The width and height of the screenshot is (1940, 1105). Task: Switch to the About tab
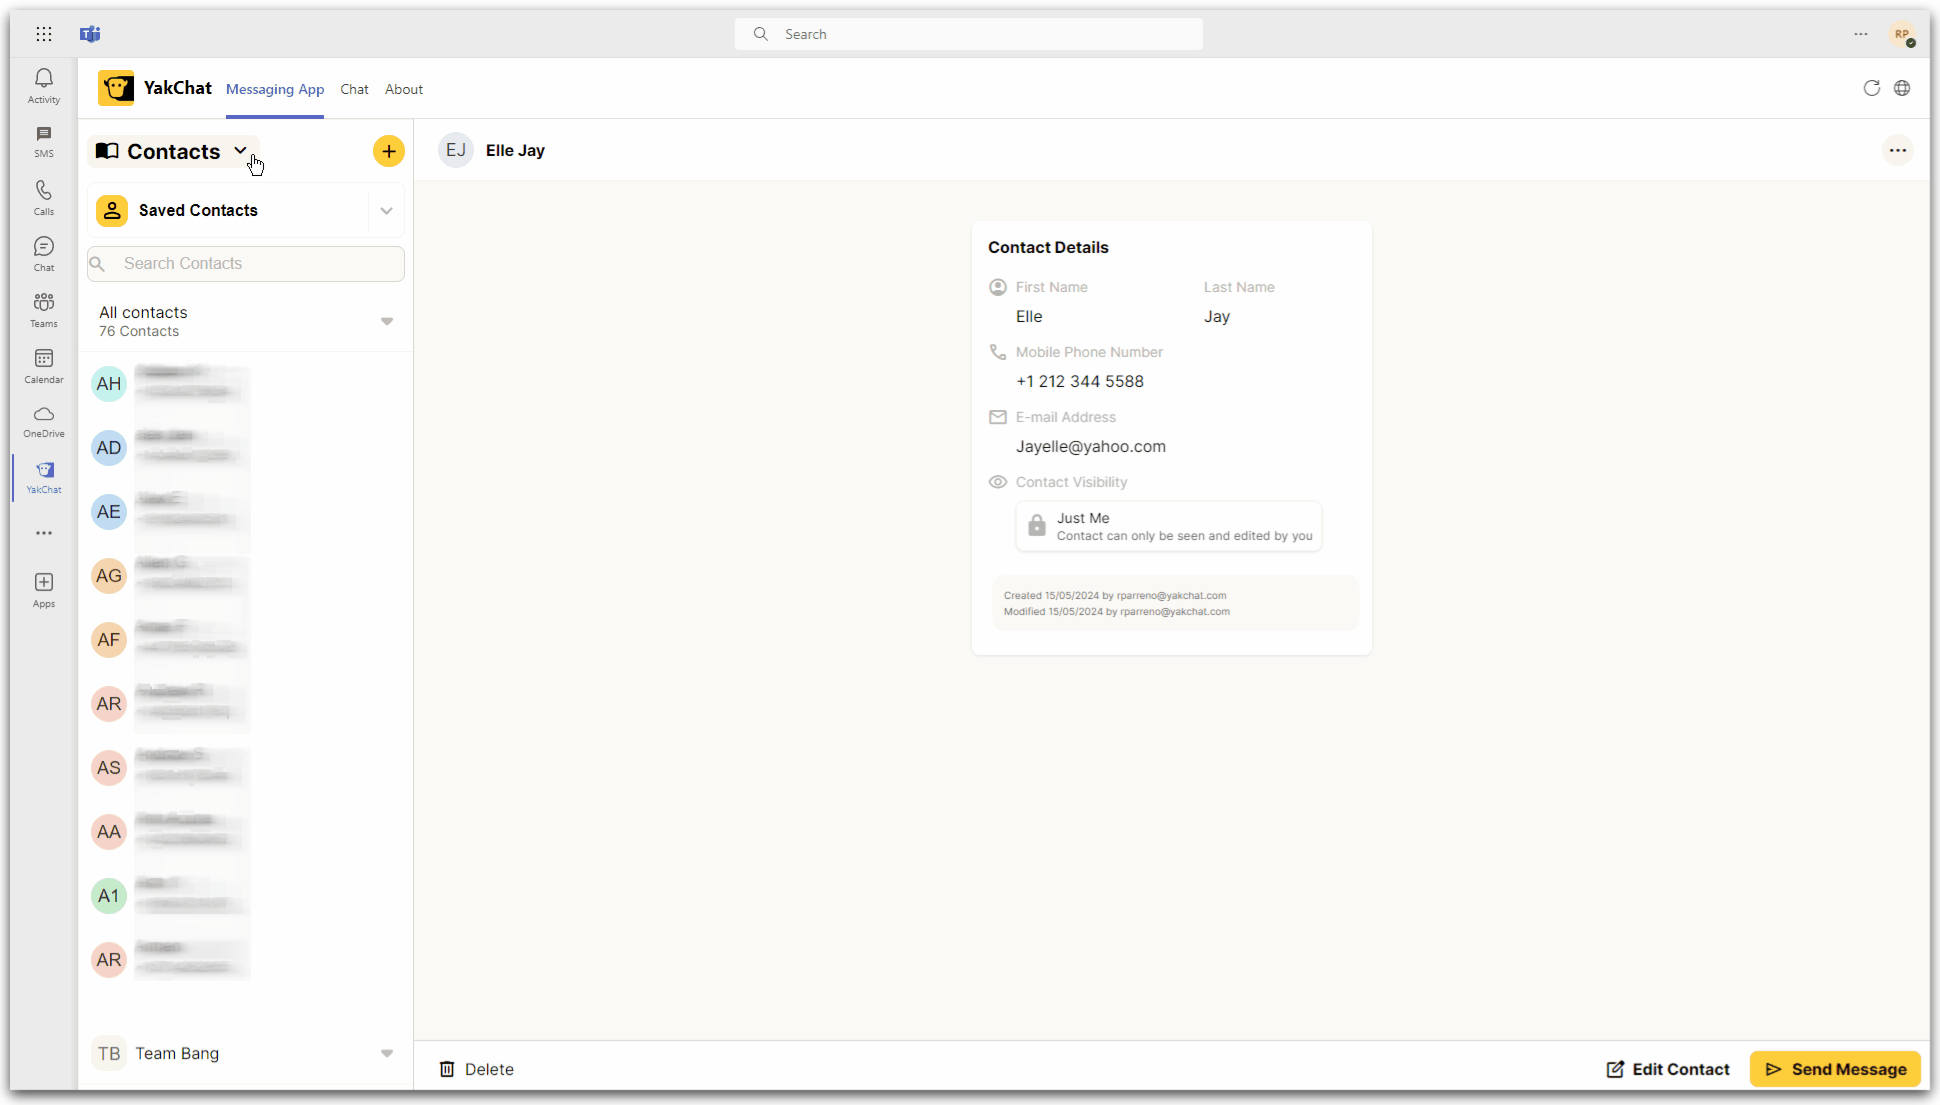click(x=404, y=89)
